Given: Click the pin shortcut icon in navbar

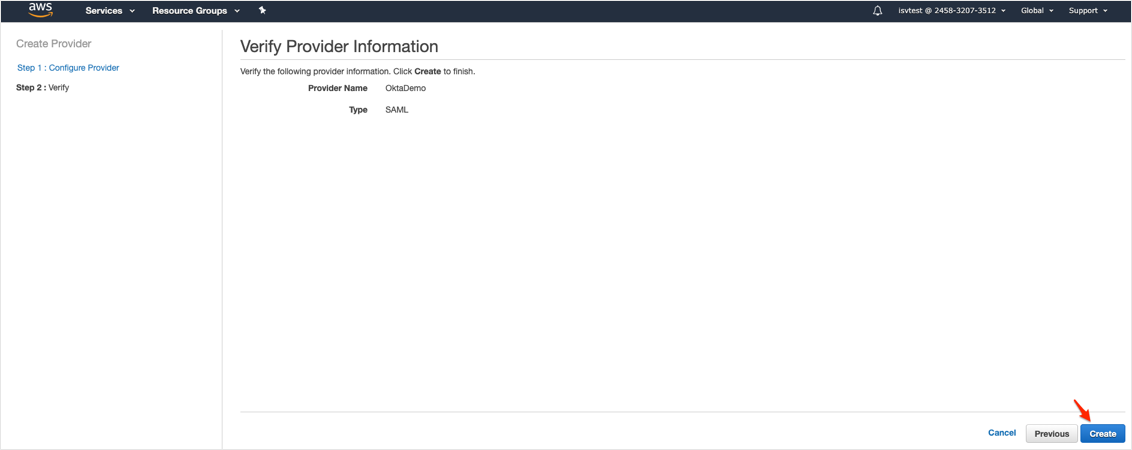Looking at the screenshot, I should (262, 10).
